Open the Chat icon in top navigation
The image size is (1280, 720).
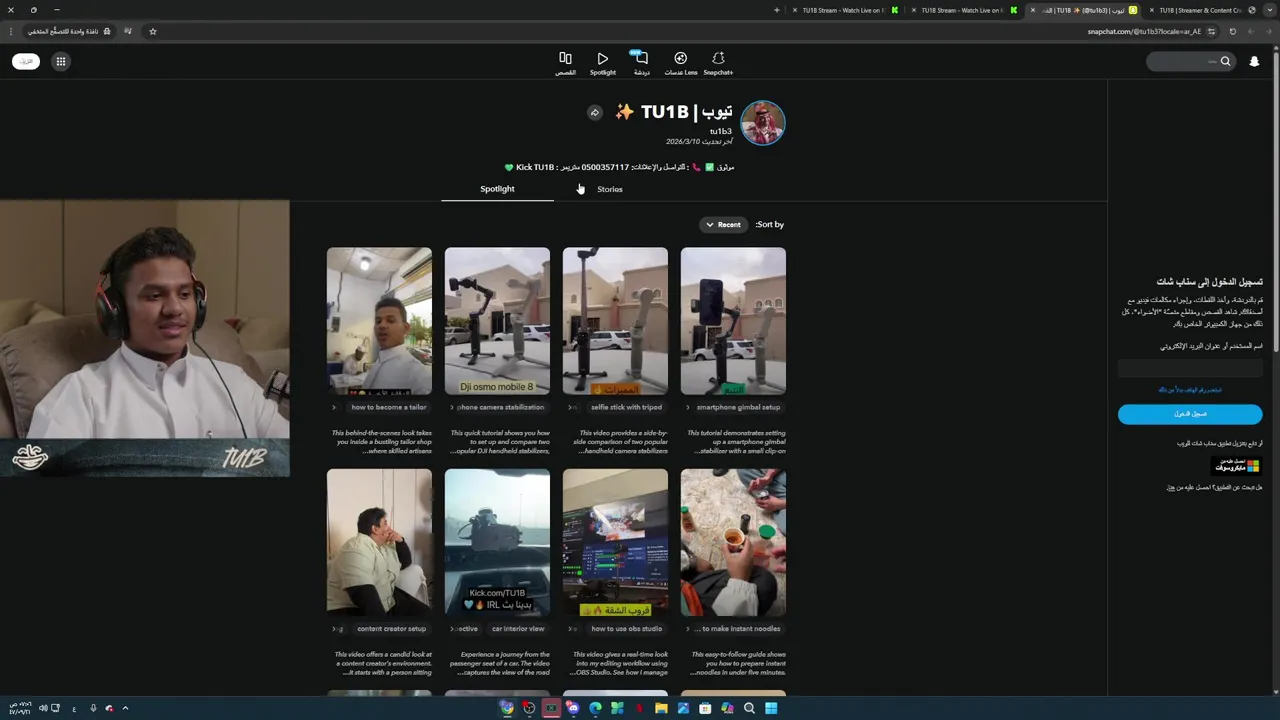(x=642, y=63)
